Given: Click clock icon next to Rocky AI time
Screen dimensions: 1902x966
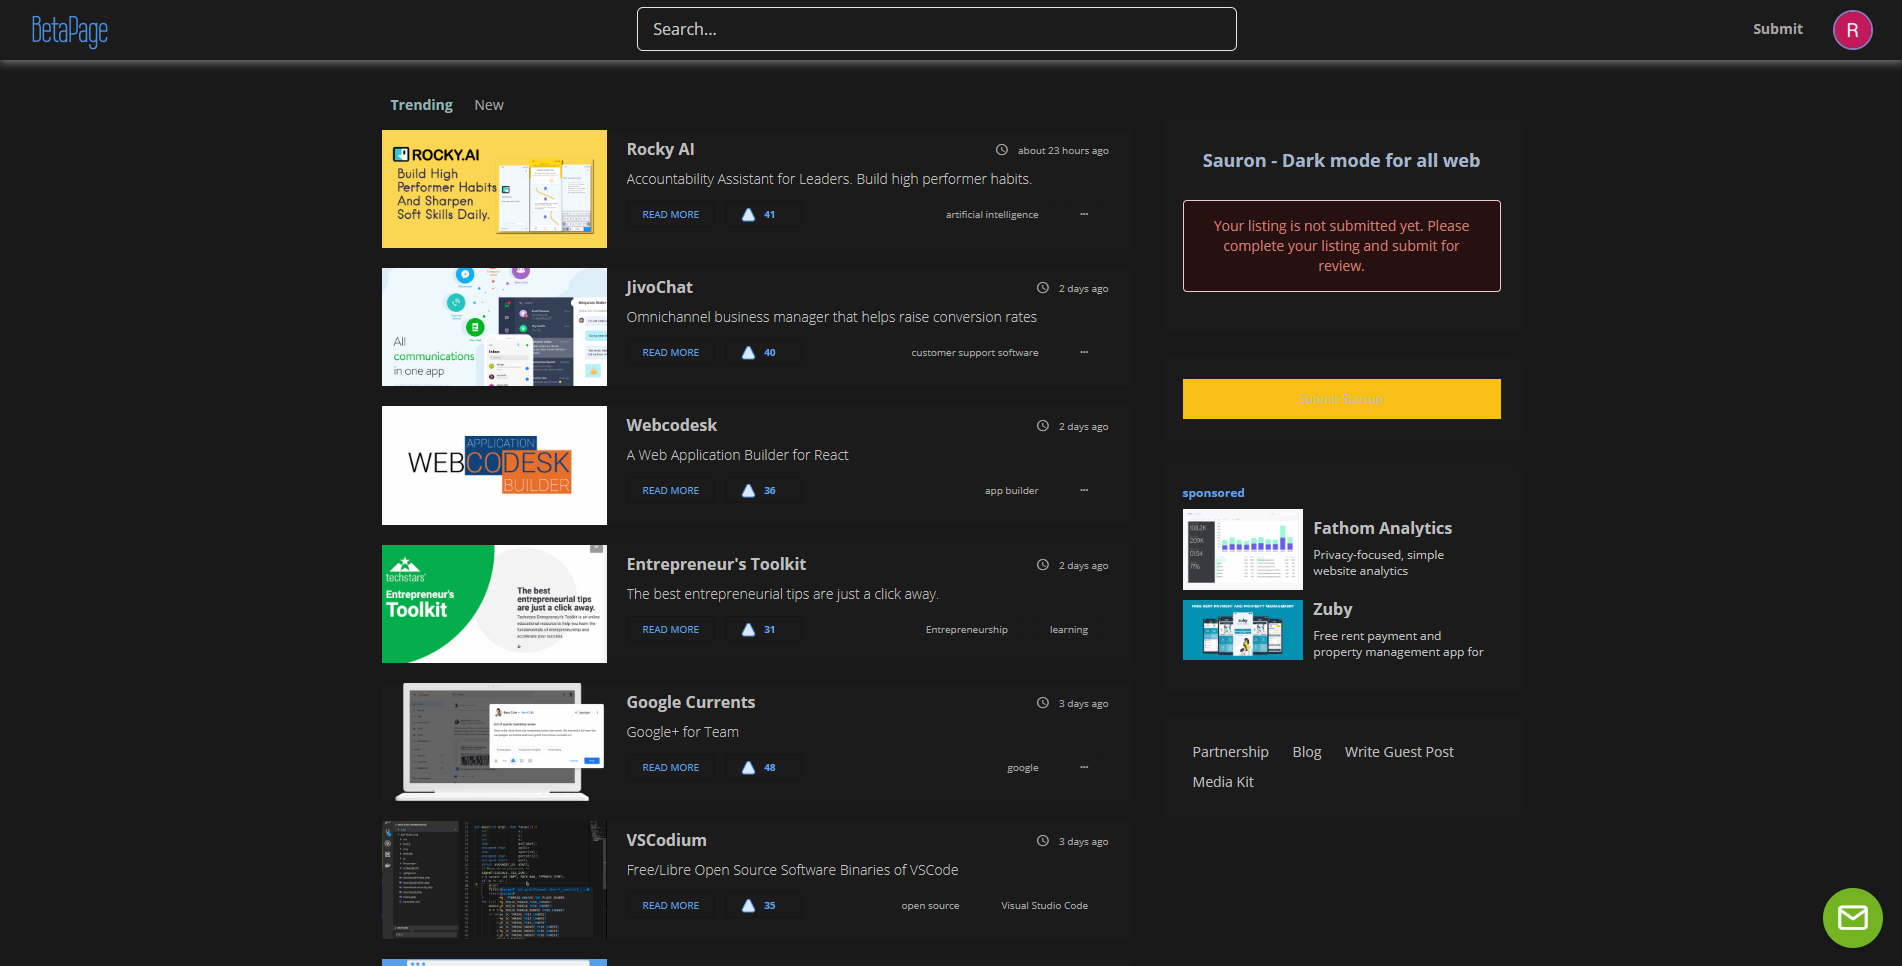Looking at the screenshot, I should coord(1001,150).
